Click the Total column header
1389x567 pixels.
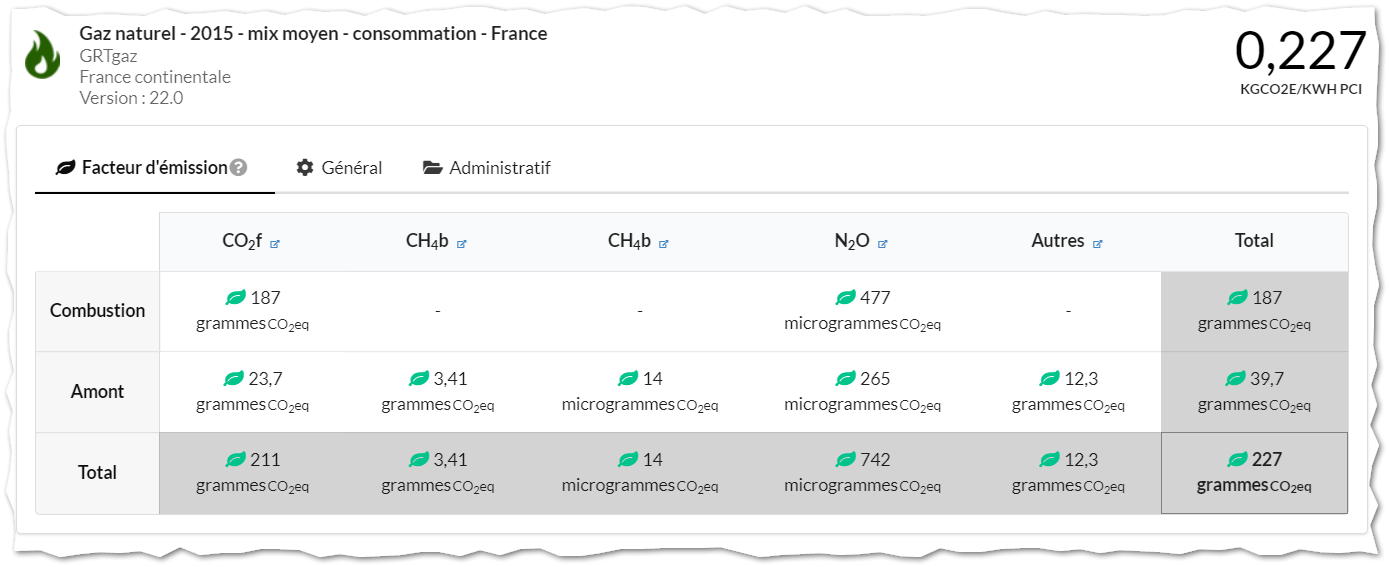(x=1254, y=241)
